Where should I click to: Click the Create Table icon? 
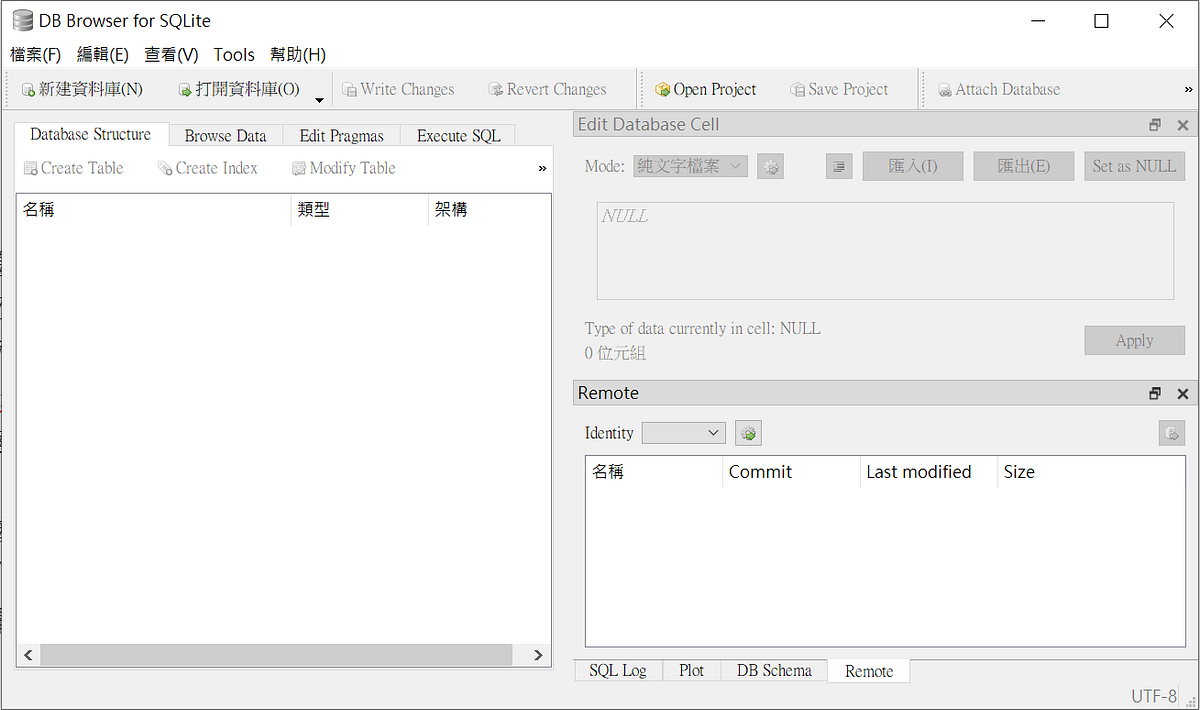[31, 168]
